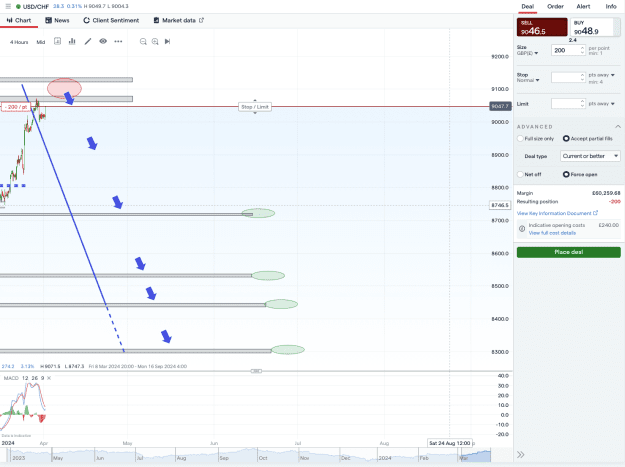This screenshot has height=467, width=625.
Task: Select the Deal ticket tab
Action: (527, 6)
